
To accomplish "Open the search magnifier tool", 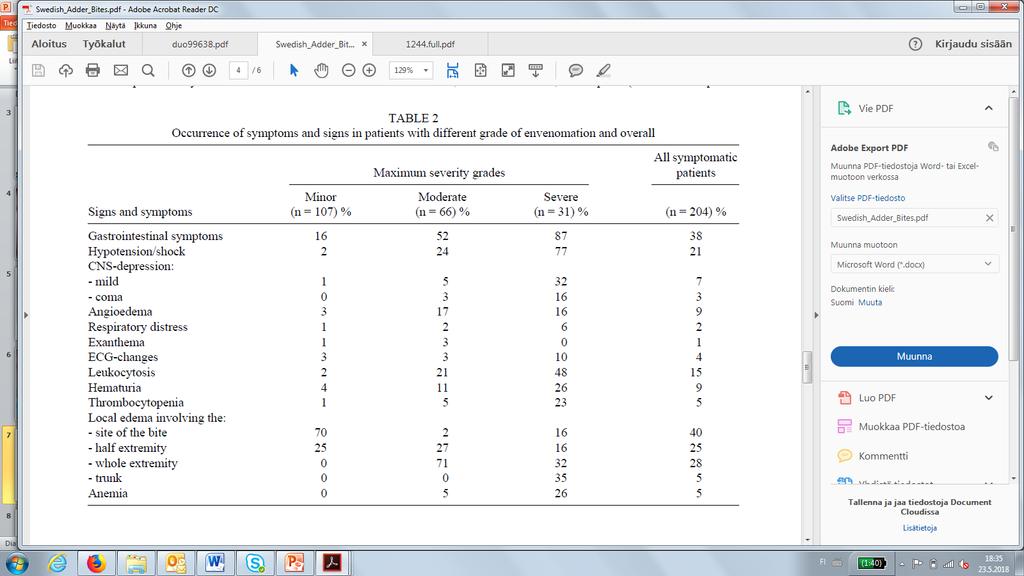I will point(148,71).
